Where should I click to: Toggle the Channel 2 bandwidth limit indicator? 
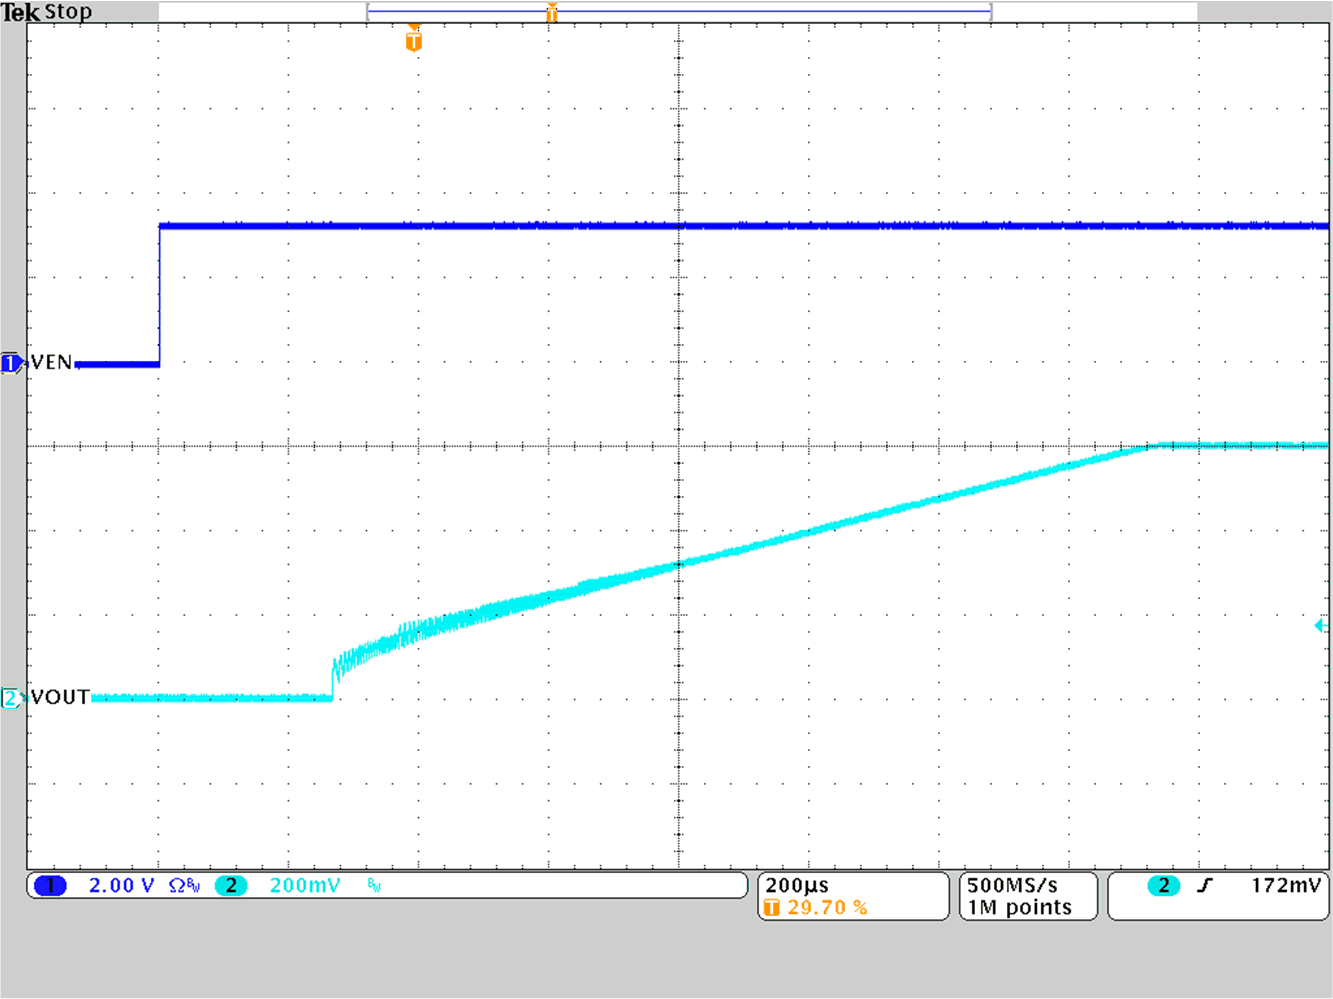pyautogui.click(x=371, y=884)
